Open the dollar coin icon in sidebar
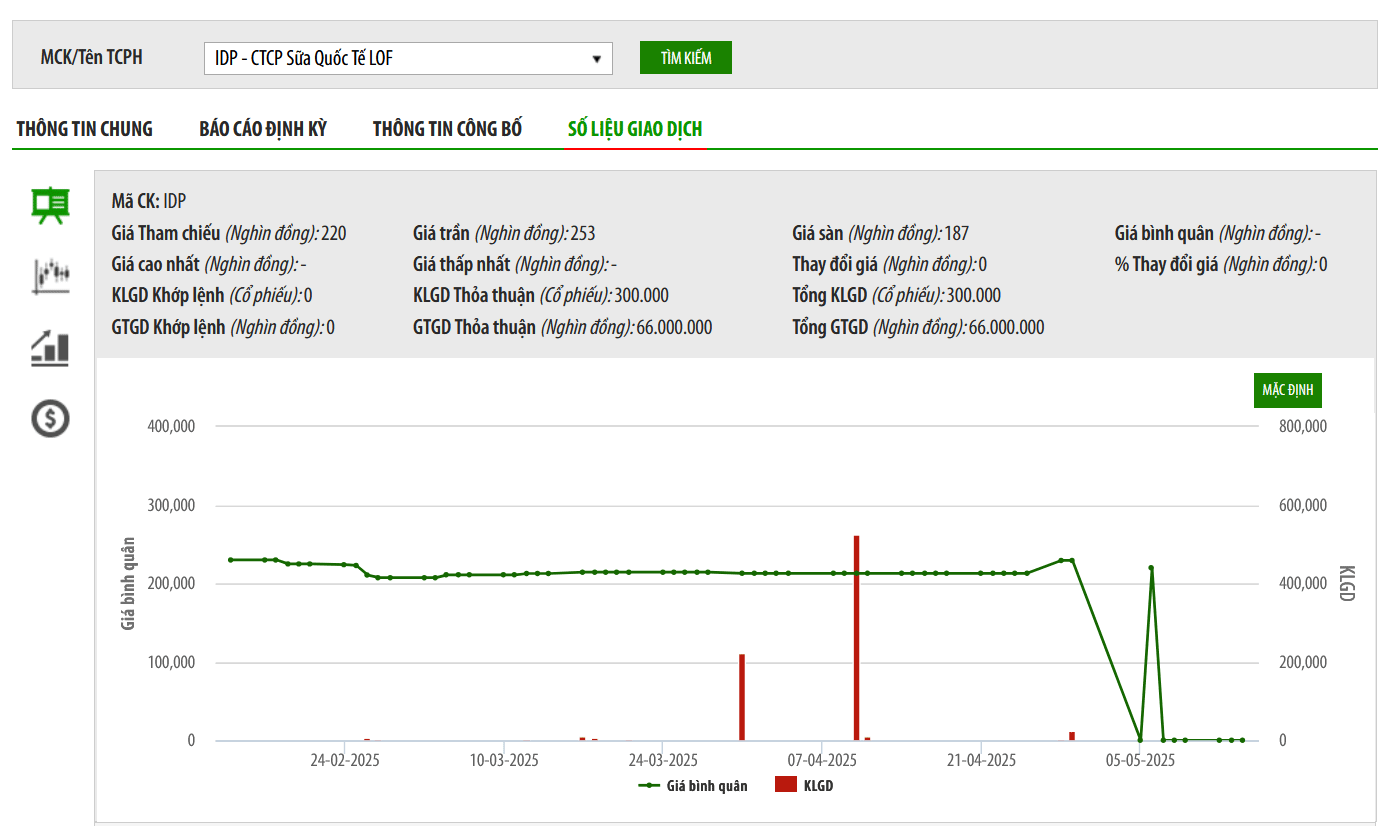Image resolution: width=1380 pixels, height=826 pixels. click(50, 418)
